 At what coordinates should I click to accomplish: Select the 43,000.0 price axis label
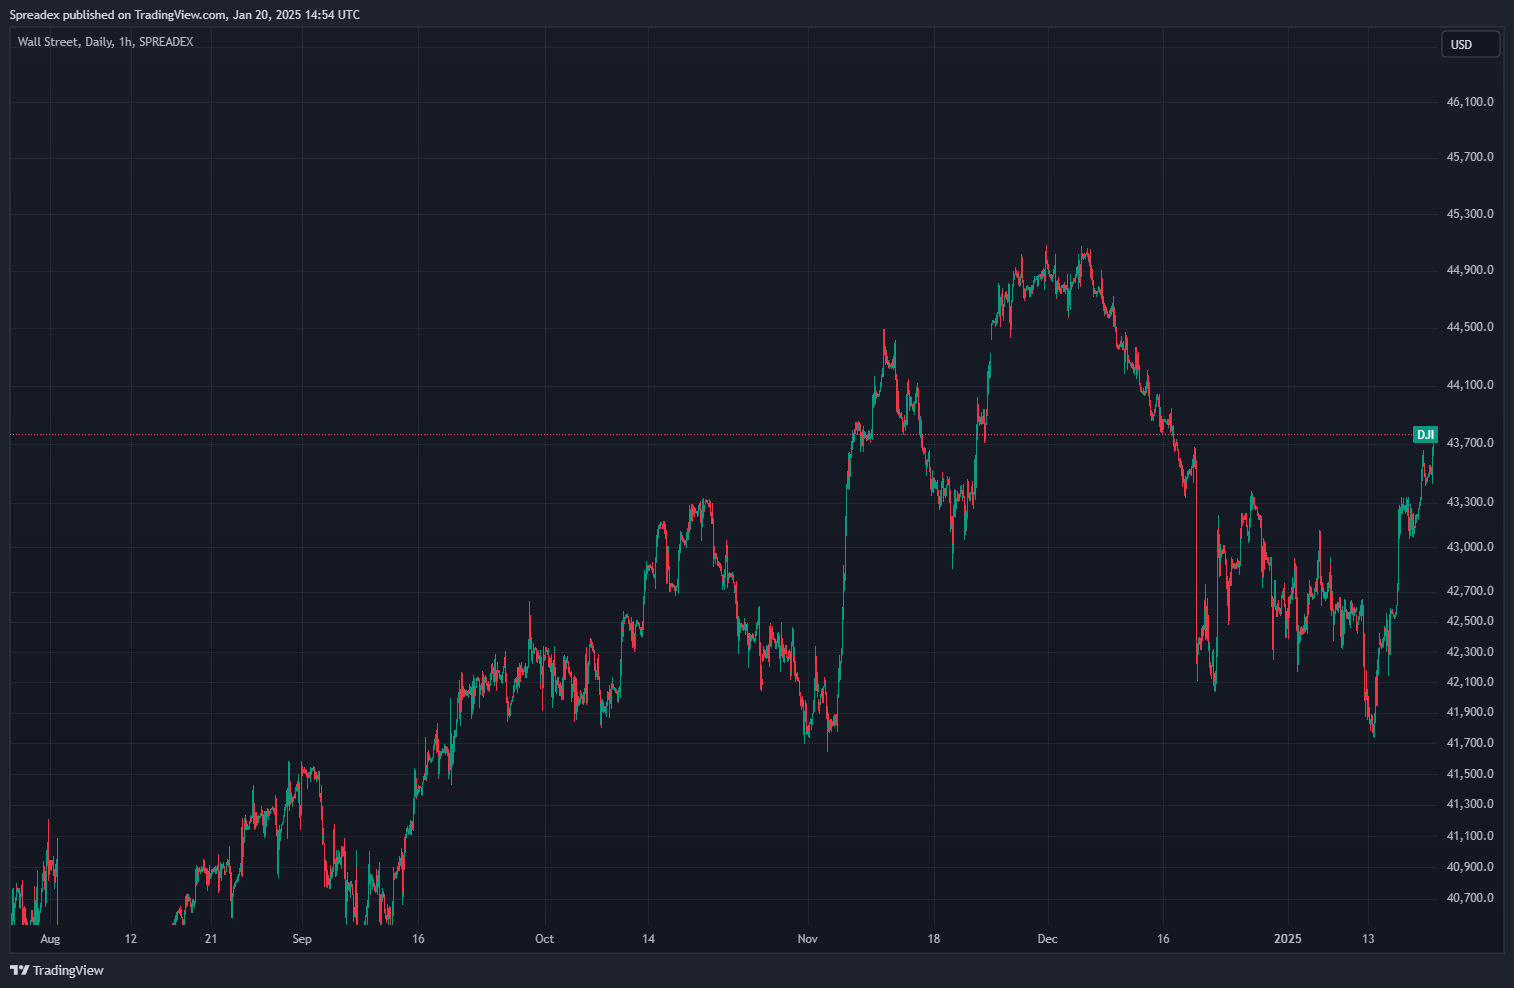1470,547
